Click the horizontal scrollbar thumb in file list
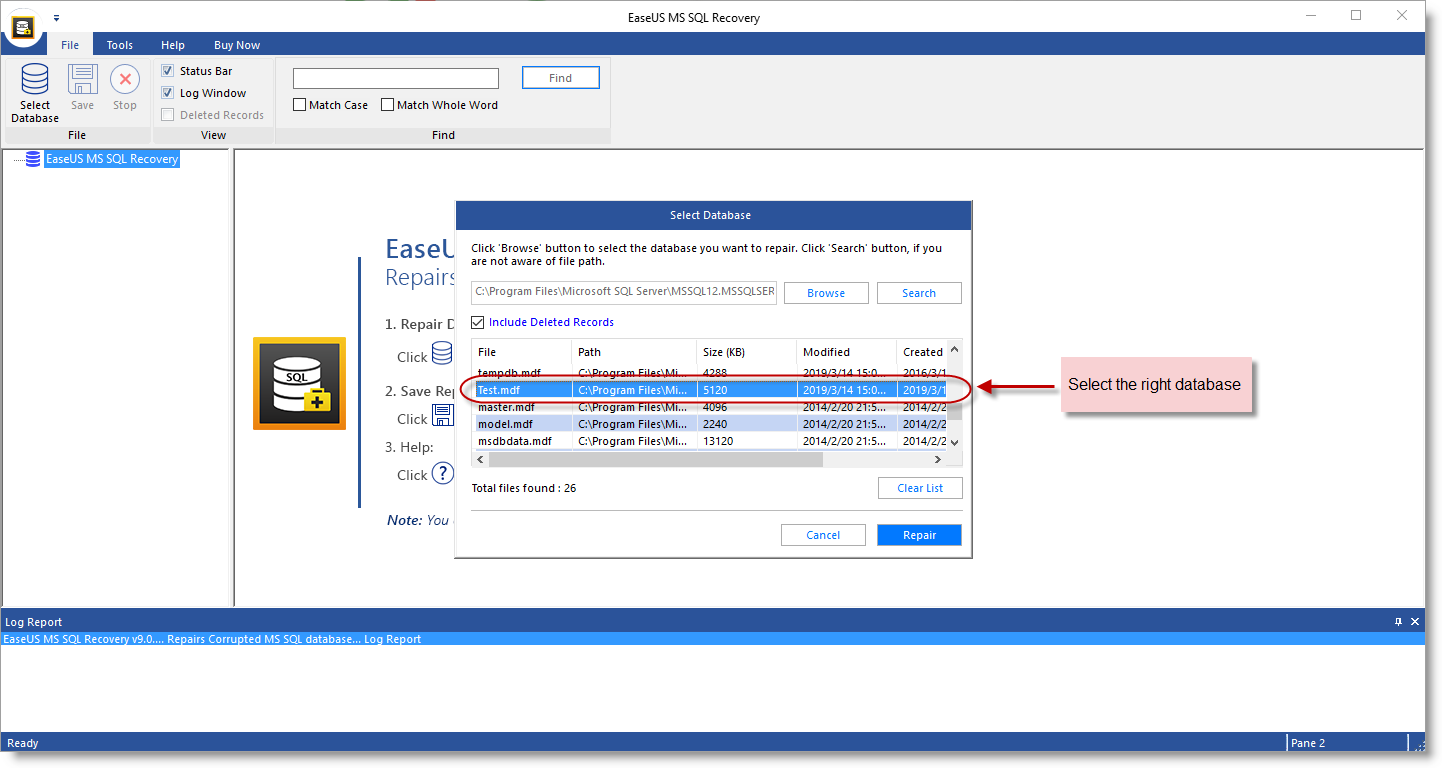 click(x=655, y=460)
